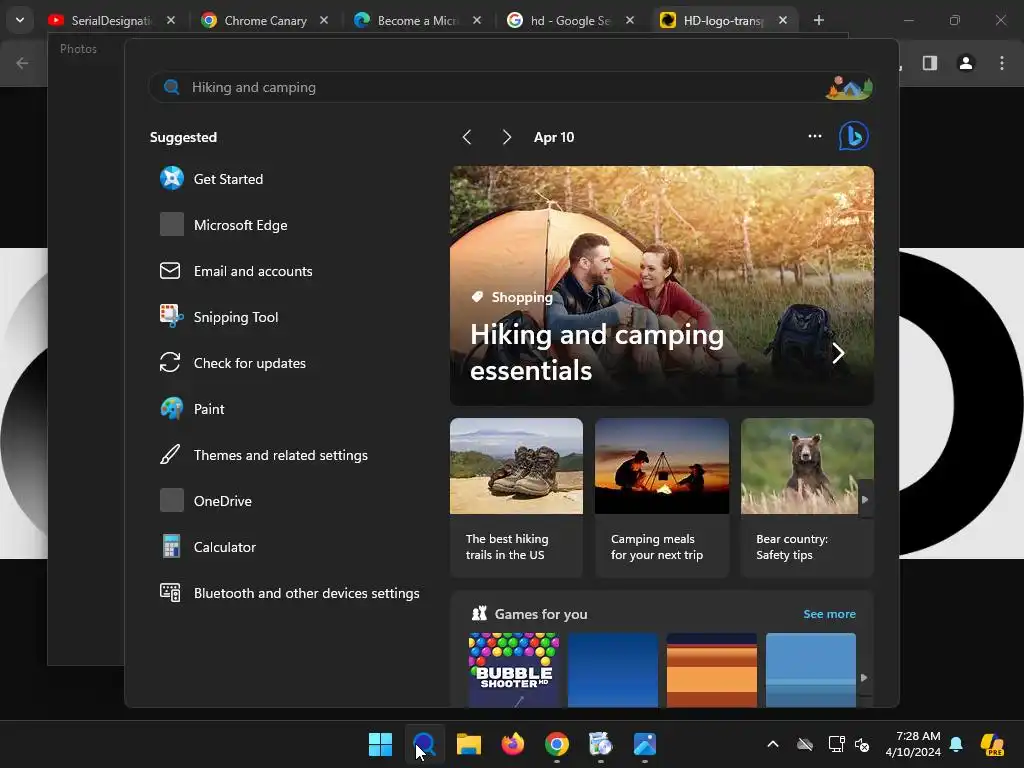Viewport: 1024px width, 768px height.
Task: Open Copilot preview icon in taskbar
Action: (x=991, y=744)
